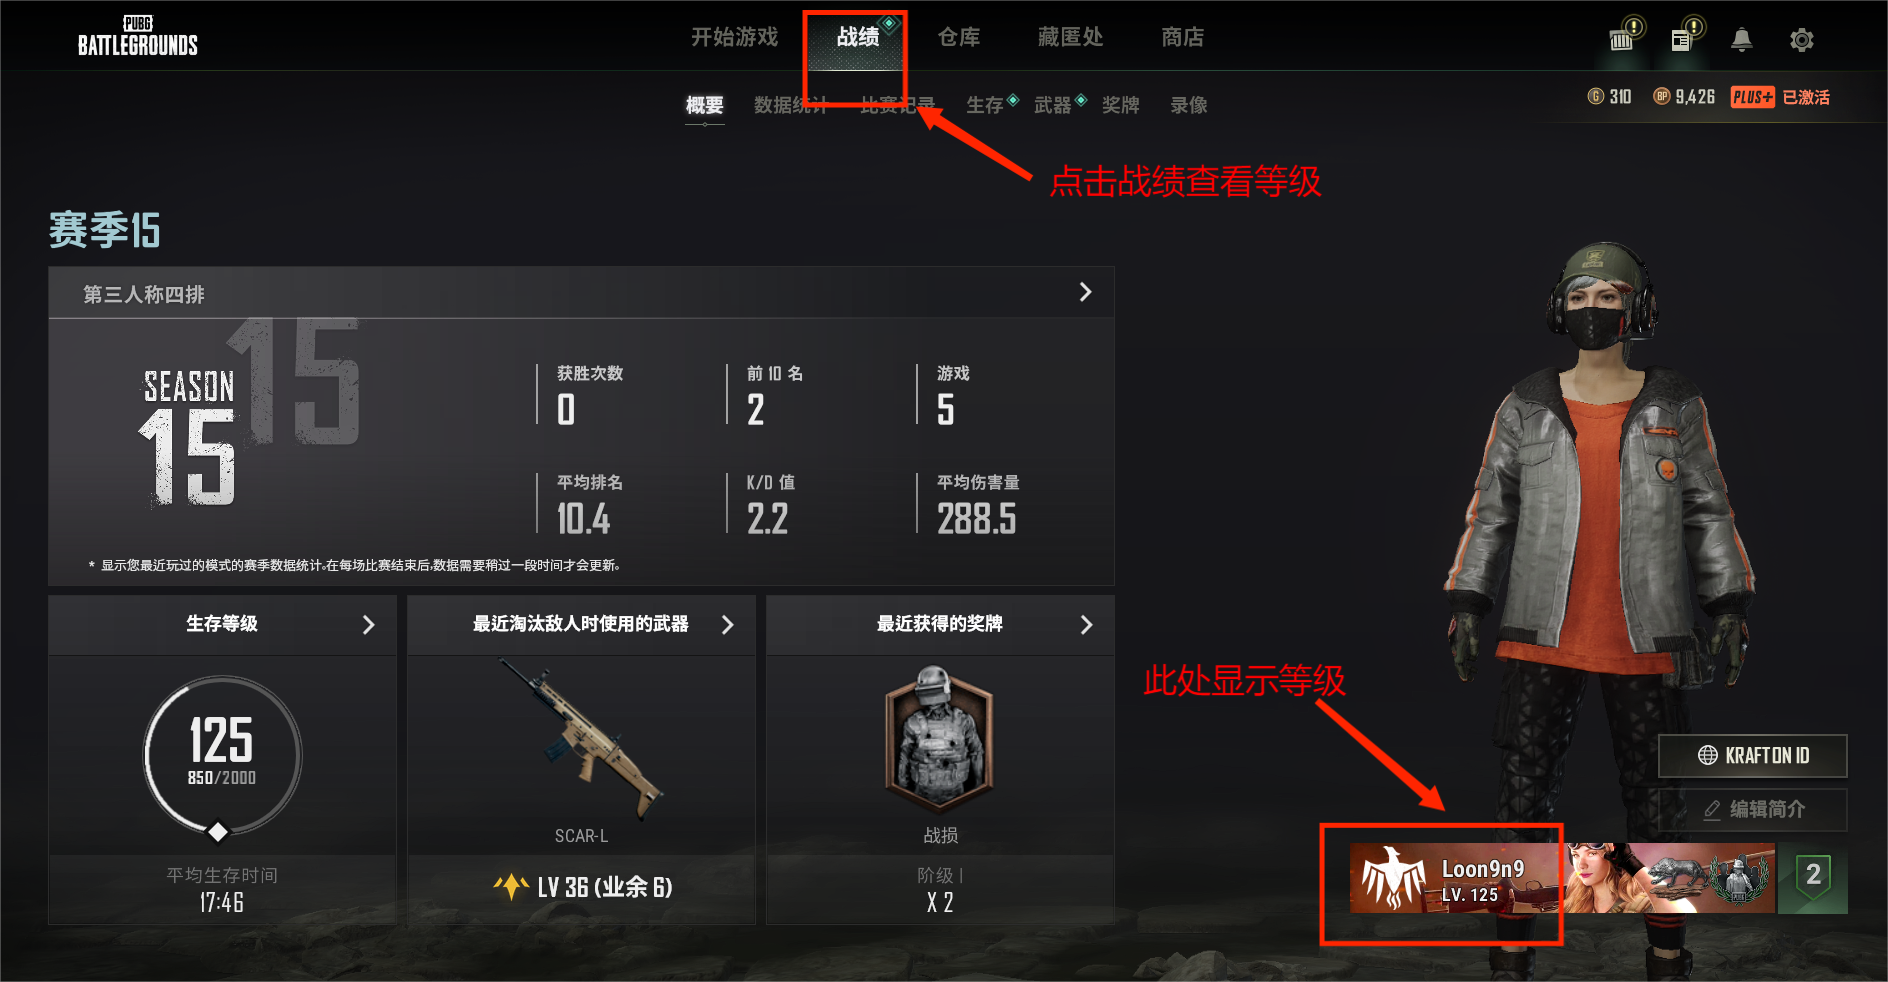Click the 编辑简介 button
Screen dimensions: 1888x982
tap(1752, 810)
